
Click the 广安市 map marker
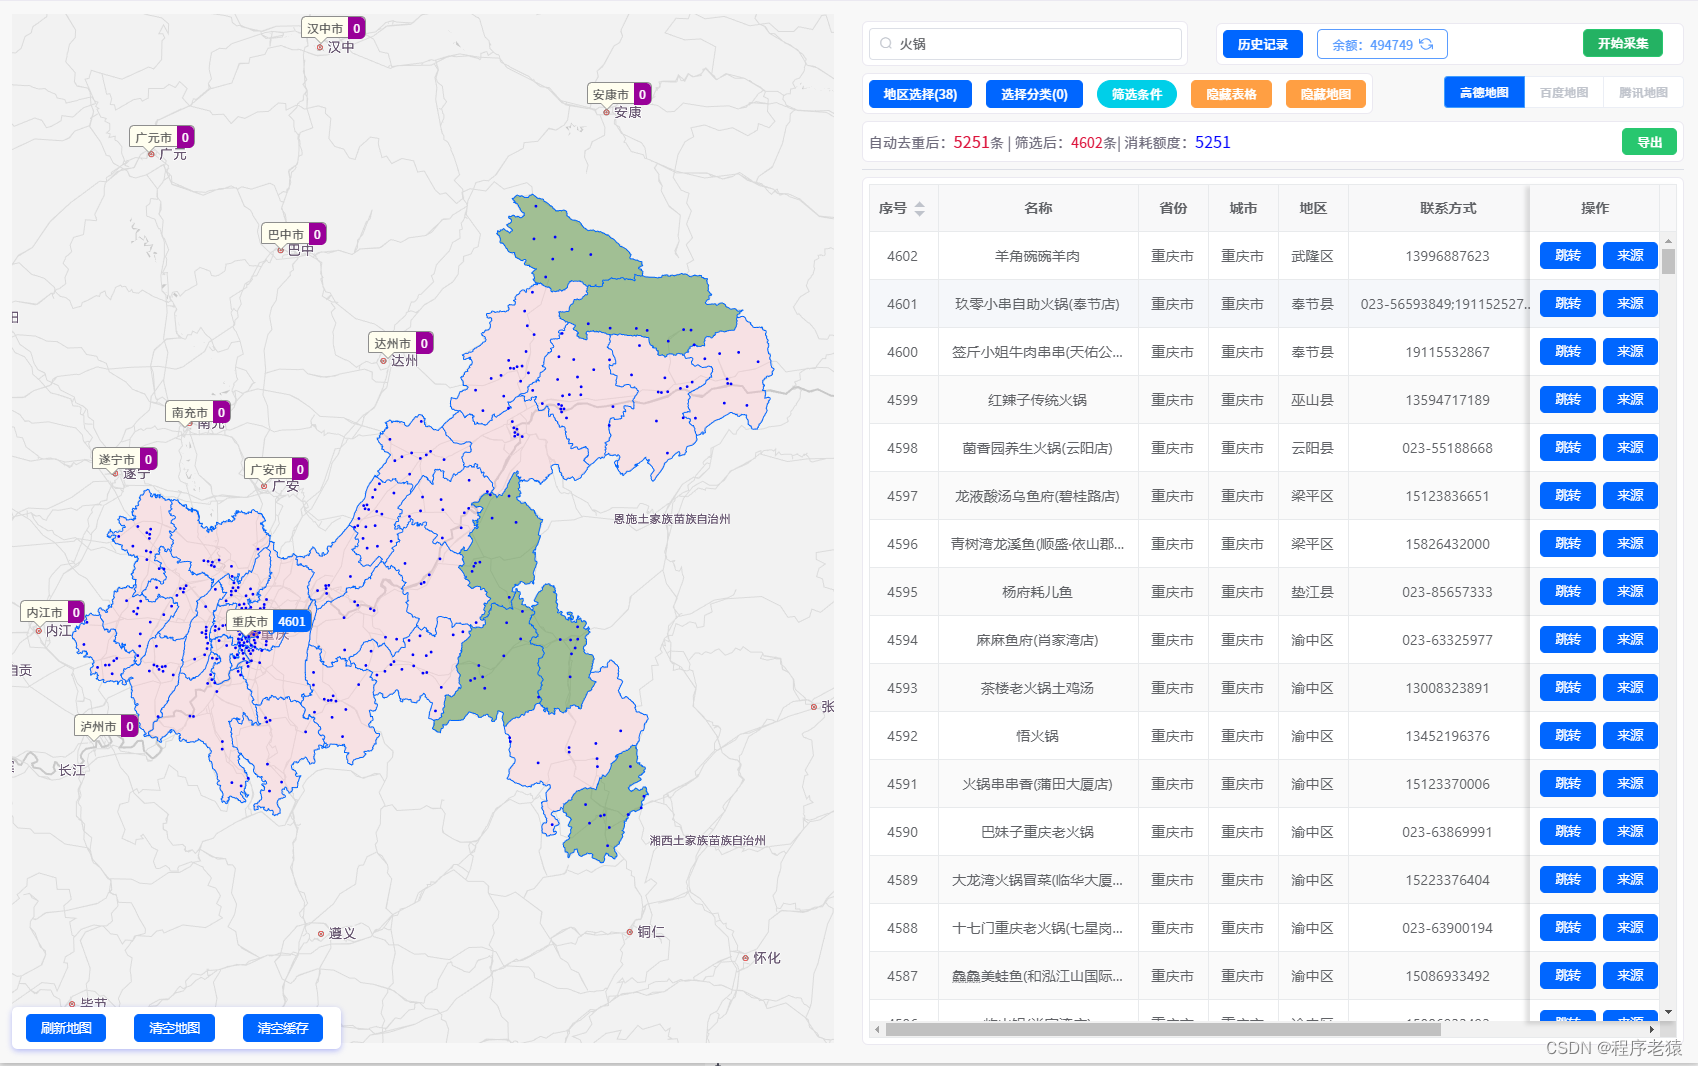(277, 469)
